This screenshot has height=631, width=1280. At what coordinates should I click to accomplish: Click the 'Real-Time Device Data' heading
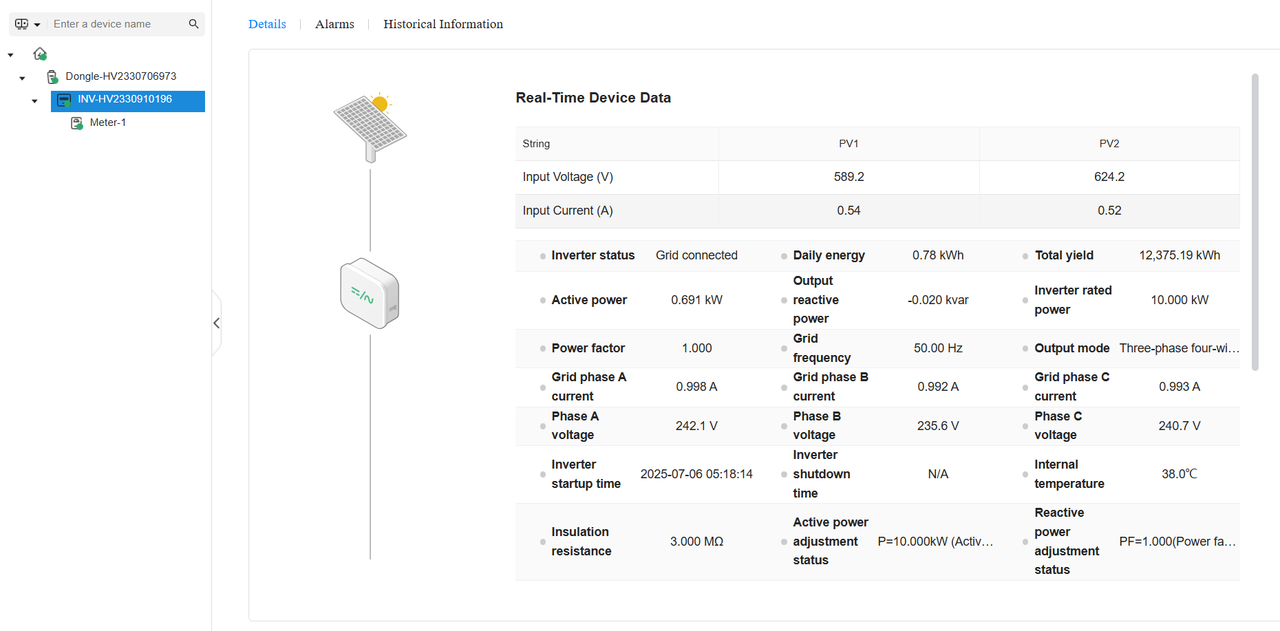click(x=593, y=98)
